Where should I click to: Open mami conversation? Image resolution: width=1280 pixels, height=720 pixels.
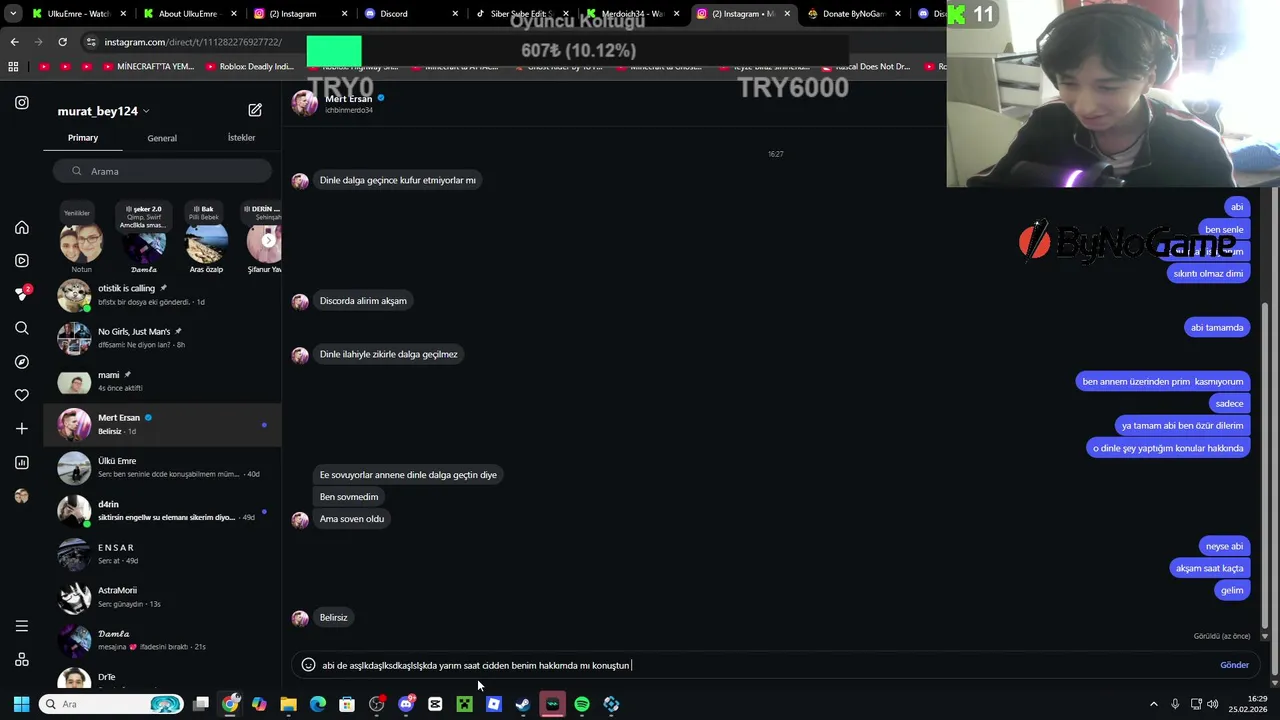(x=162, y=381)
